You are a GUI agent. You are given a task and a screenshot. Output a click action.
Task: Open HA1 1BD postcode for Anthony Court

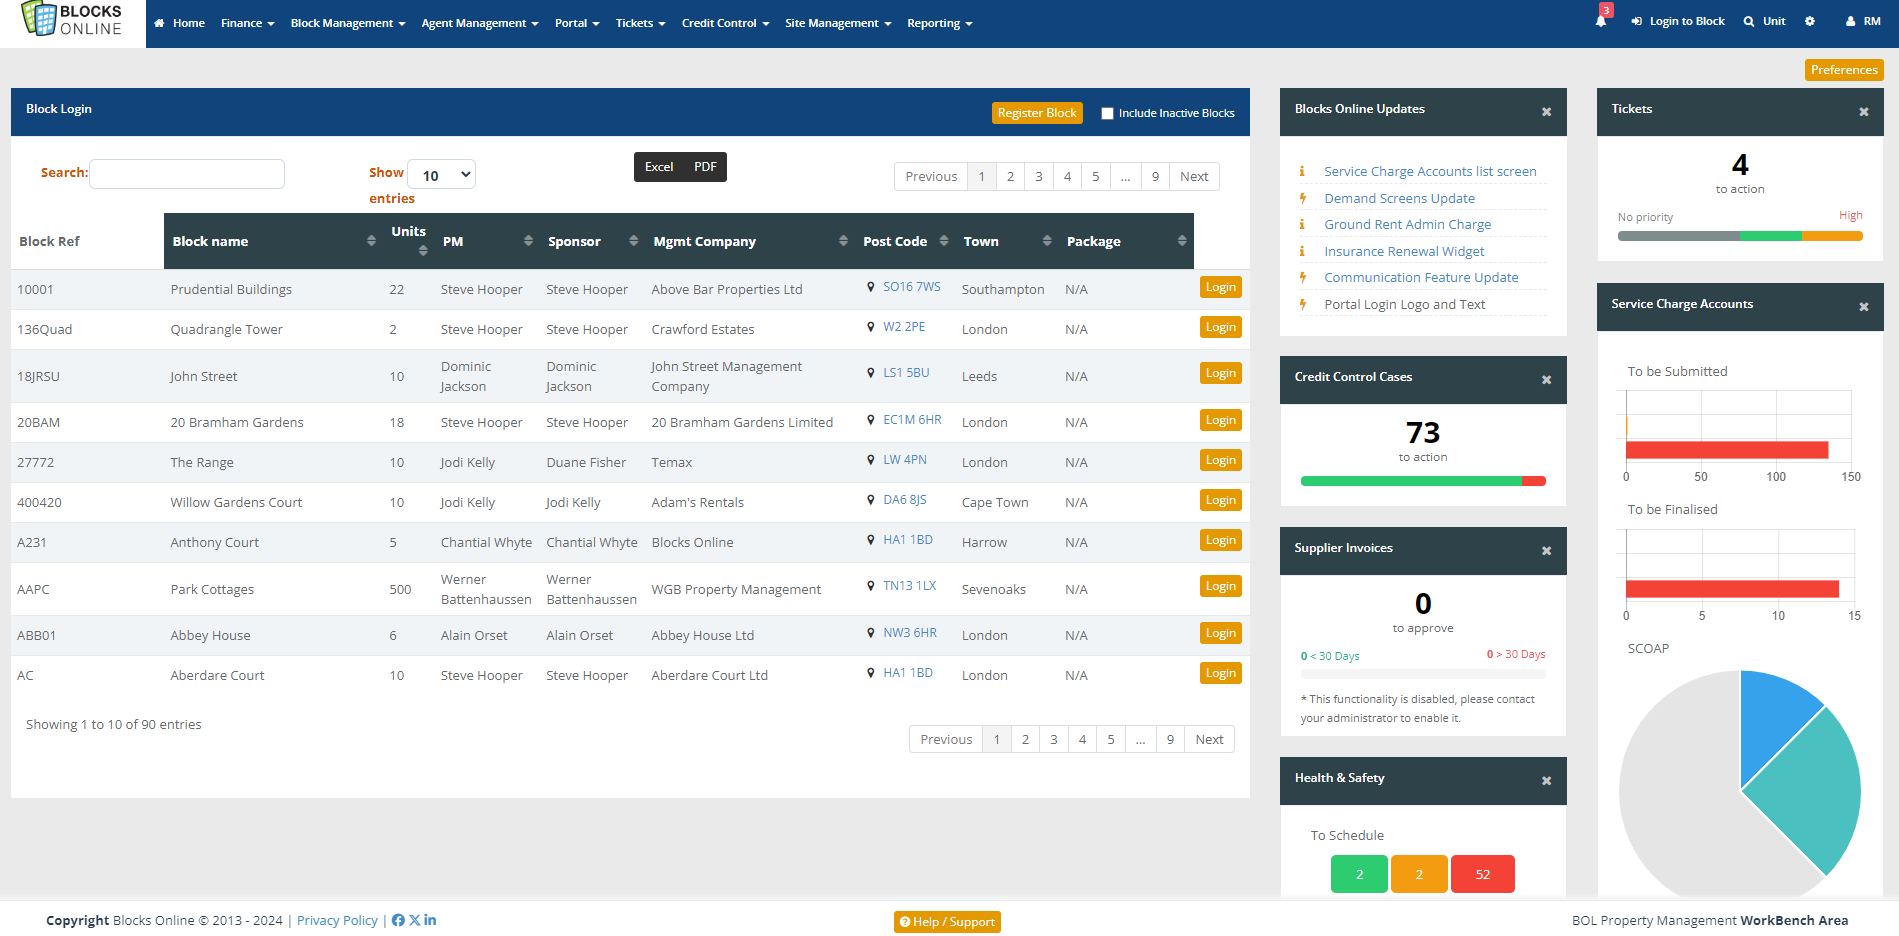click(908, 540)
